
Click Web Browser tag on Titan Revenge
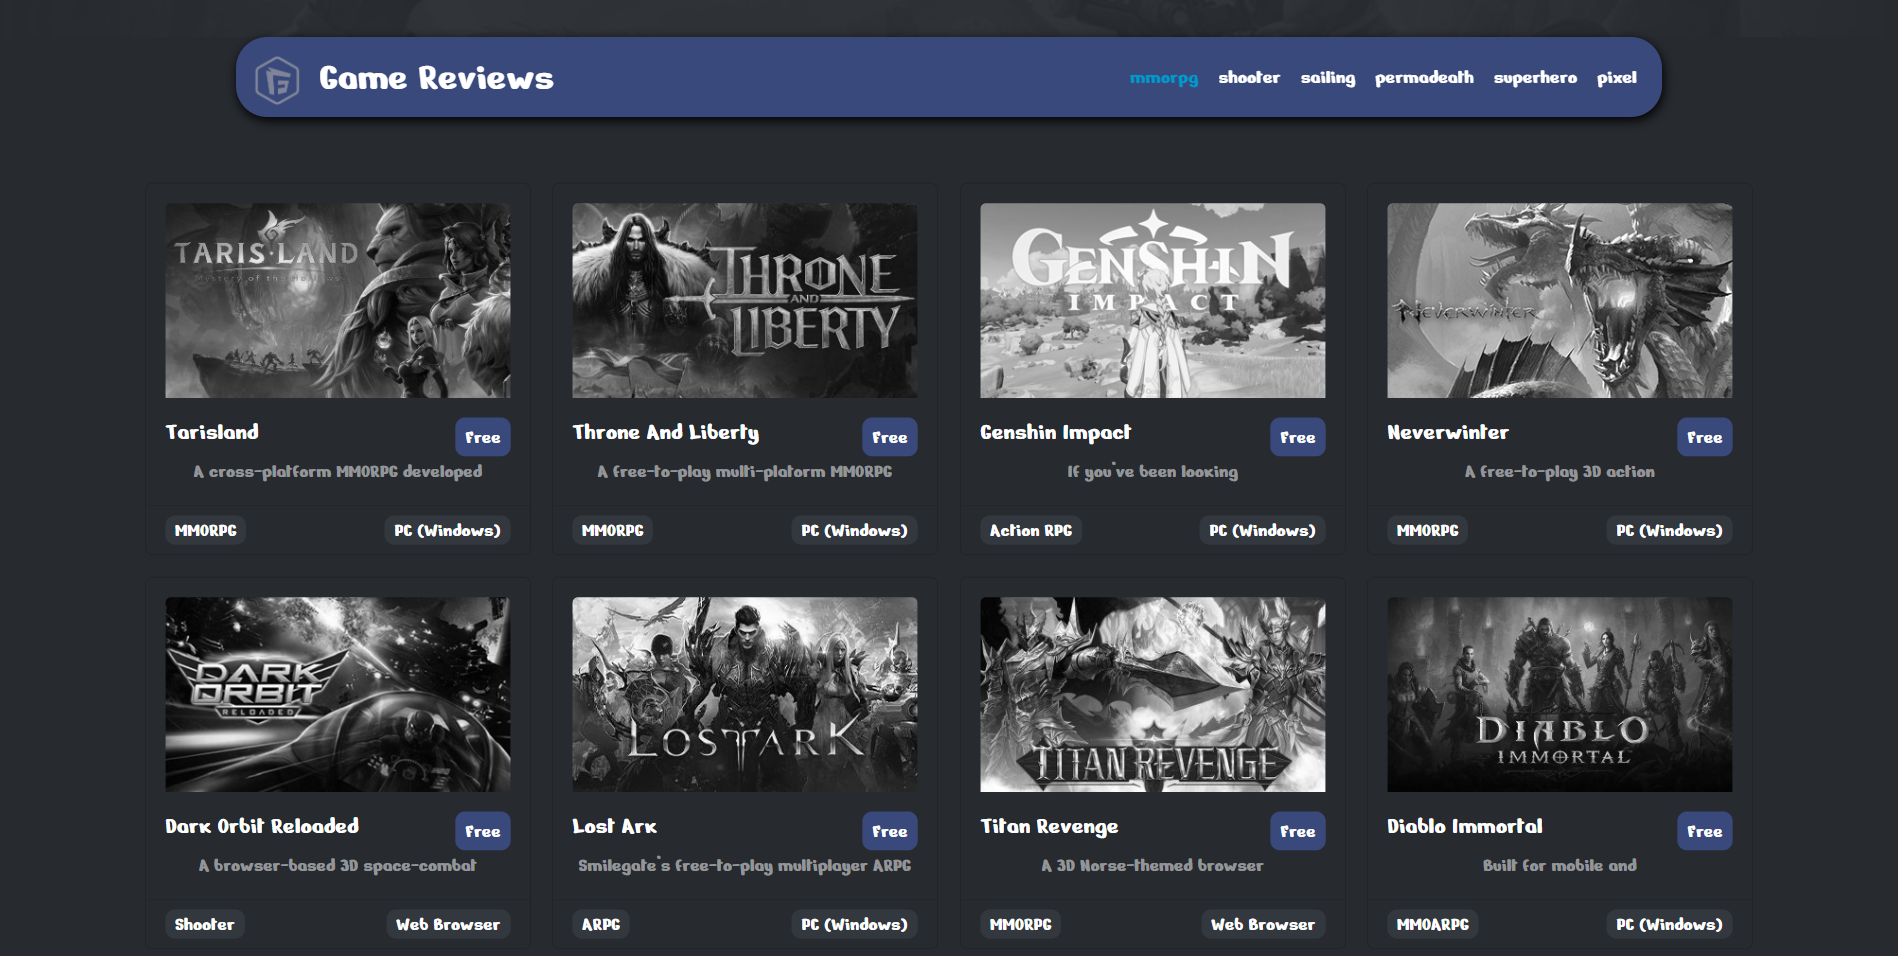[x=1263, y=924]
